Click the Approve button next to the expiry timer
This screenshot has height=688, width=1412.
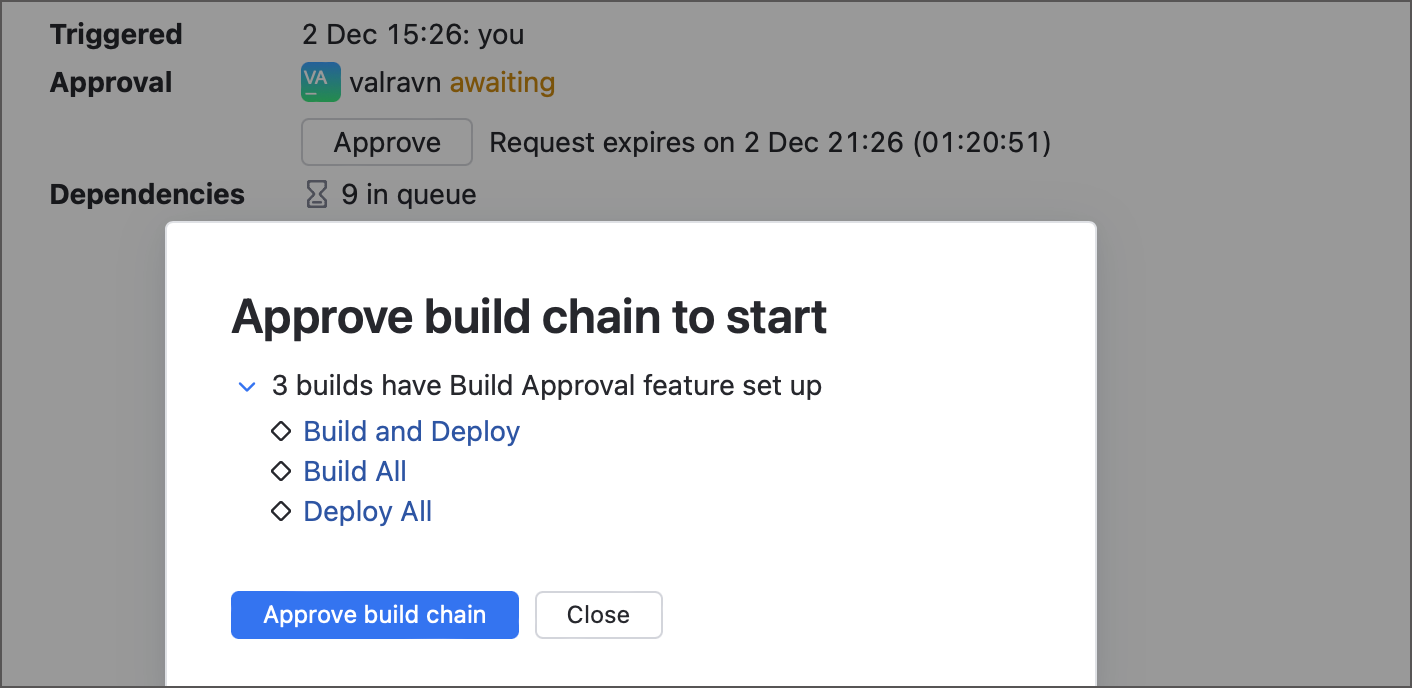[x=386, y=142]
